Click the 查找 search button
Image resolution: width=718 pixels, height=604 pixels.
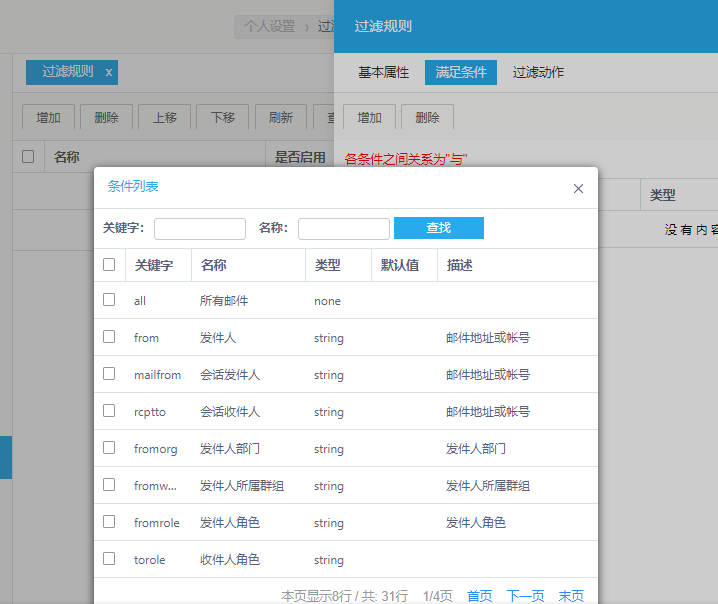[438, 228]
